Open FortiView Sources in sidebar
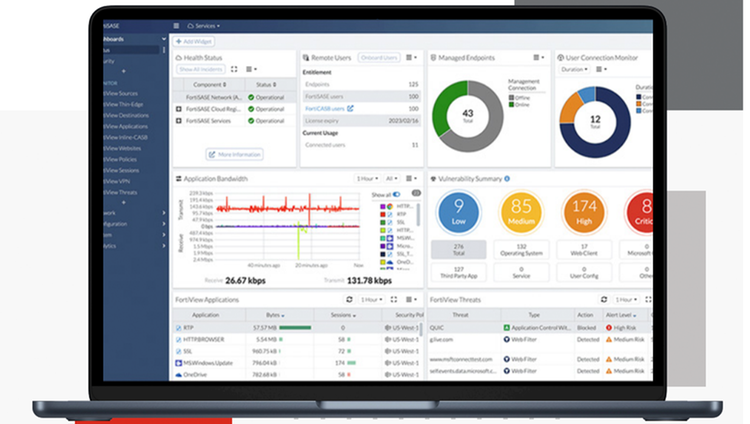Image resolution: width=750 pixels, height=424 pixels. [x=122, y=93]
